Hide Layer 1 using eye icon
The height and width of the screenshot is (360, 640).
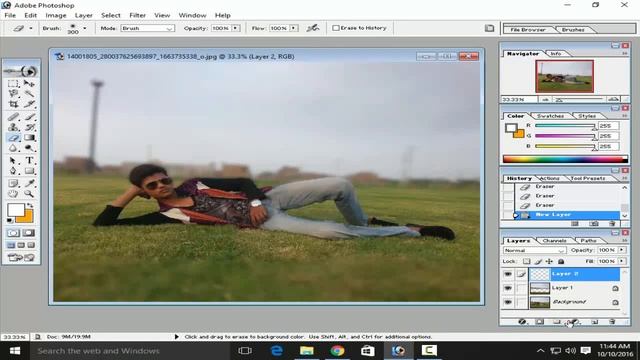point(508,288)
